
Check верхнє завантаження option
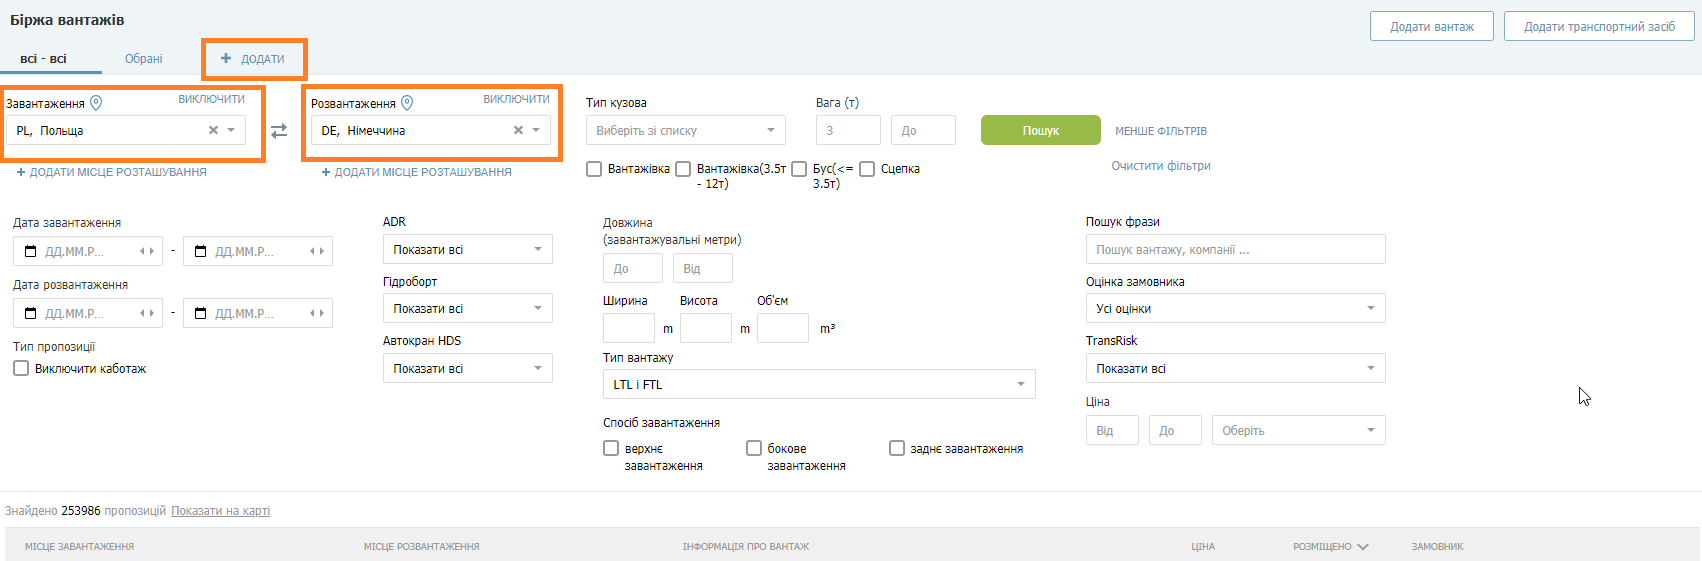(x=611, y=448)
